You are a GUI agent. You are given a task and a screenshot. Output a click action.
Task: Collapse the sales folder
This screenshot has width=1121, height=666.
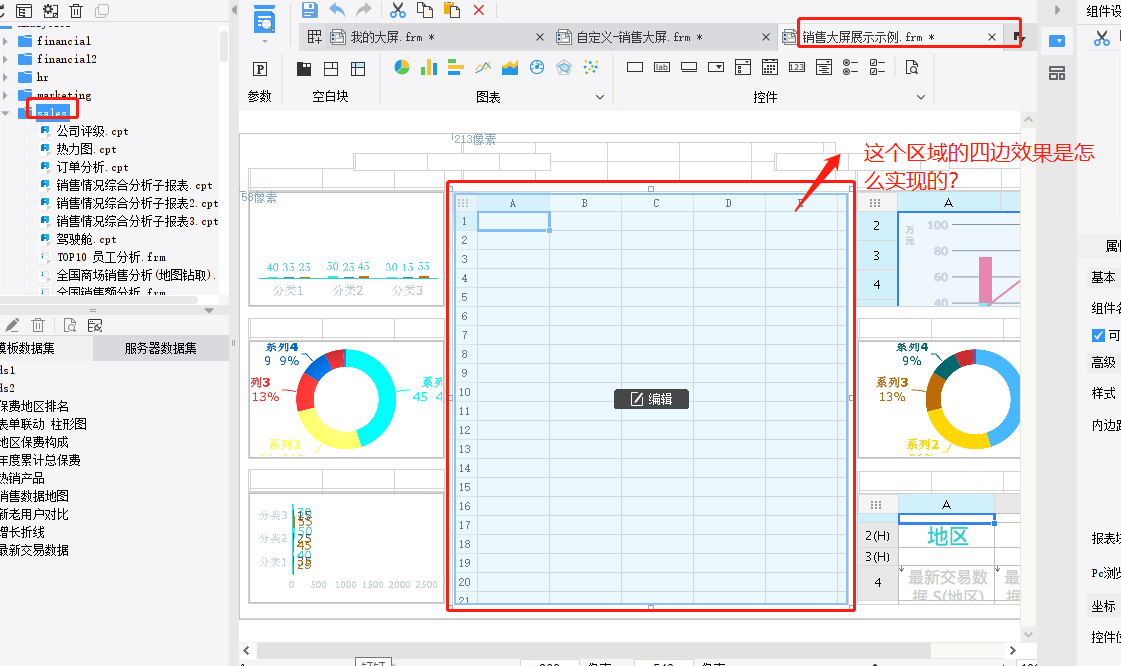pyautogui.click(x=6, y=113)
